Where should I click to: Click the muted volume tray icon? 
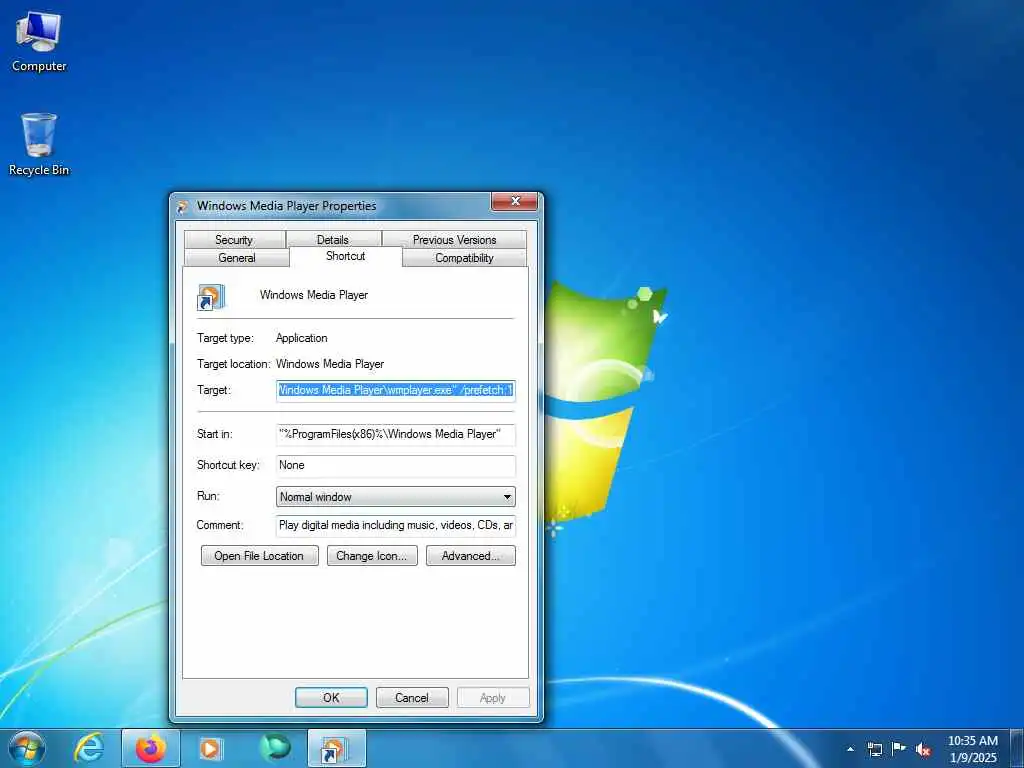(923, 749)
